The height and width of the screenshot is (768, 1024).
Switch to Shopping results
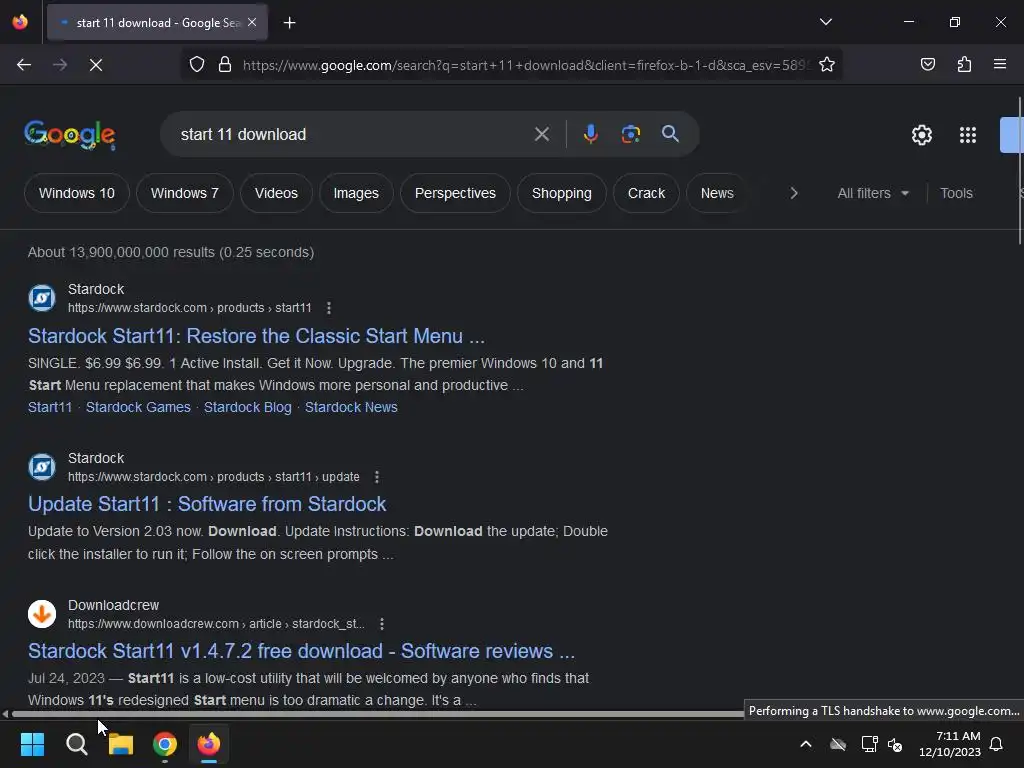click(562, 193)
